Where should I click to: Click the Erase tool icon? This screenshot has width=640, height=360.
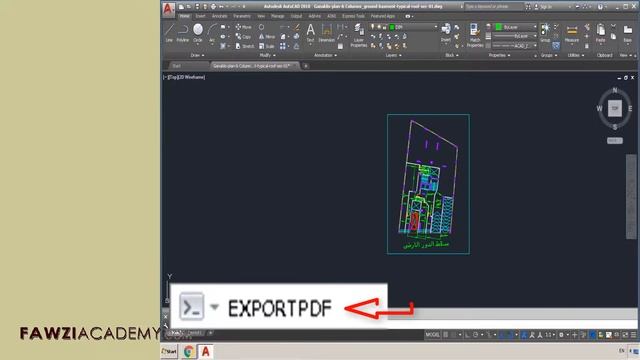pos(297,27)
